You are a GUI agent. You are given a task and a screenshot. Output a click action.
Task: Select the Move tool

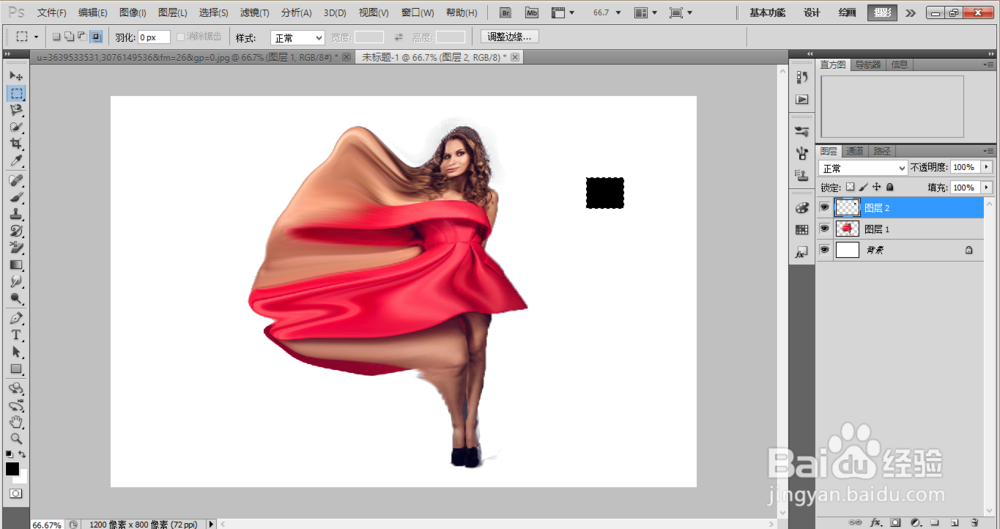tap(16, 76)
